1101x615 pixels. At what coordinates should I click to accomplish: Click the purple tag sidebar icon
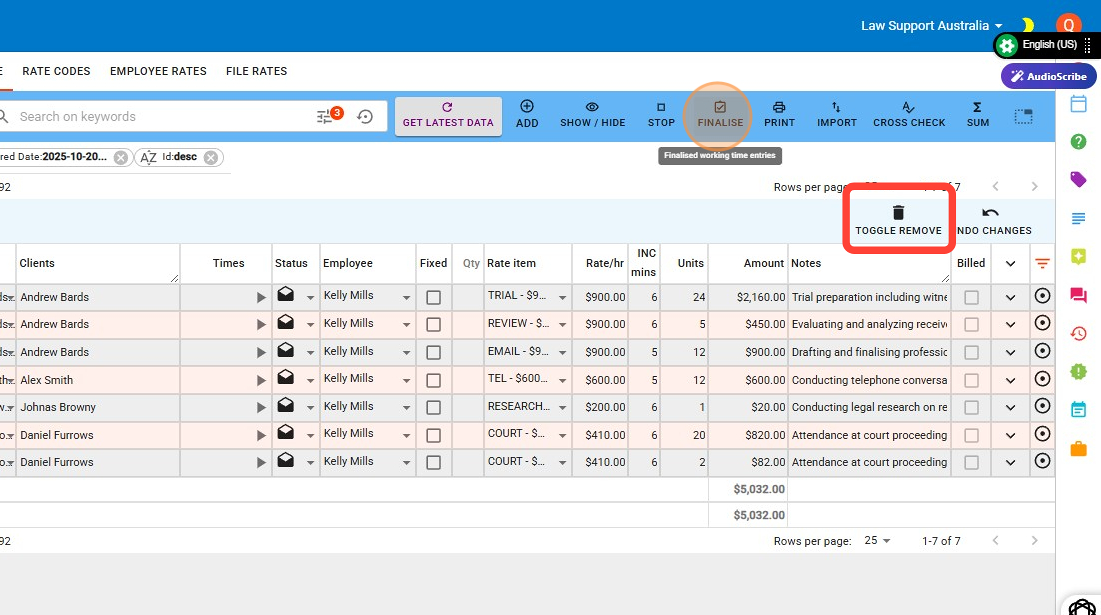coord(1078,180)
